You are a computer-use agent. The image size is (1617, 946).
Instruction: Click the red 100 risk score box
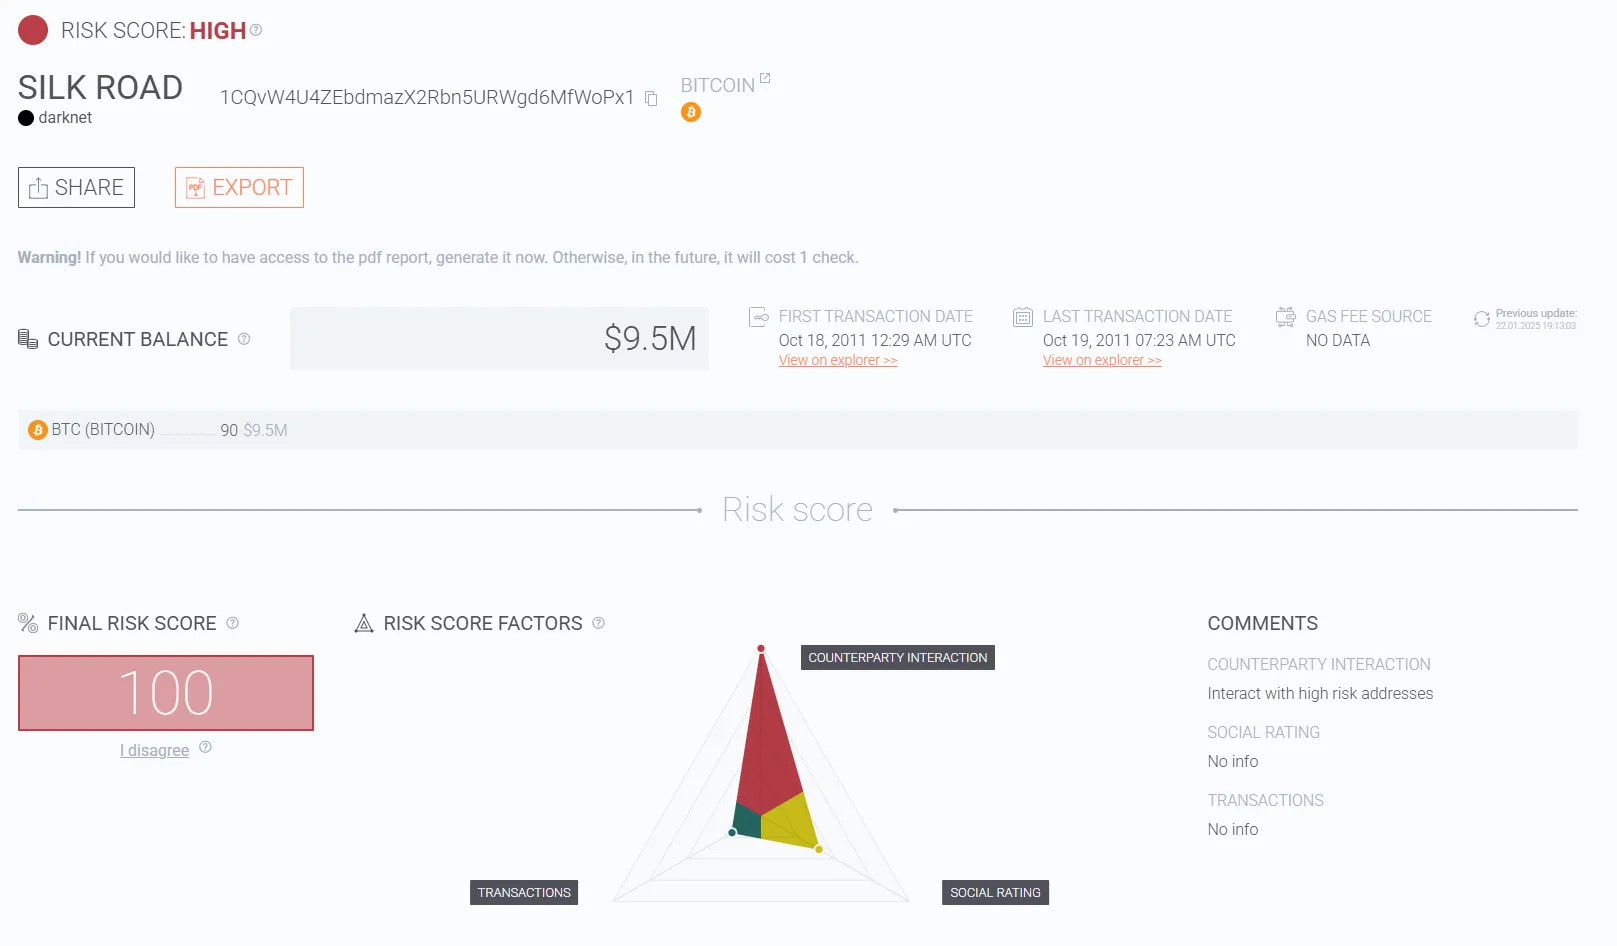166,693
